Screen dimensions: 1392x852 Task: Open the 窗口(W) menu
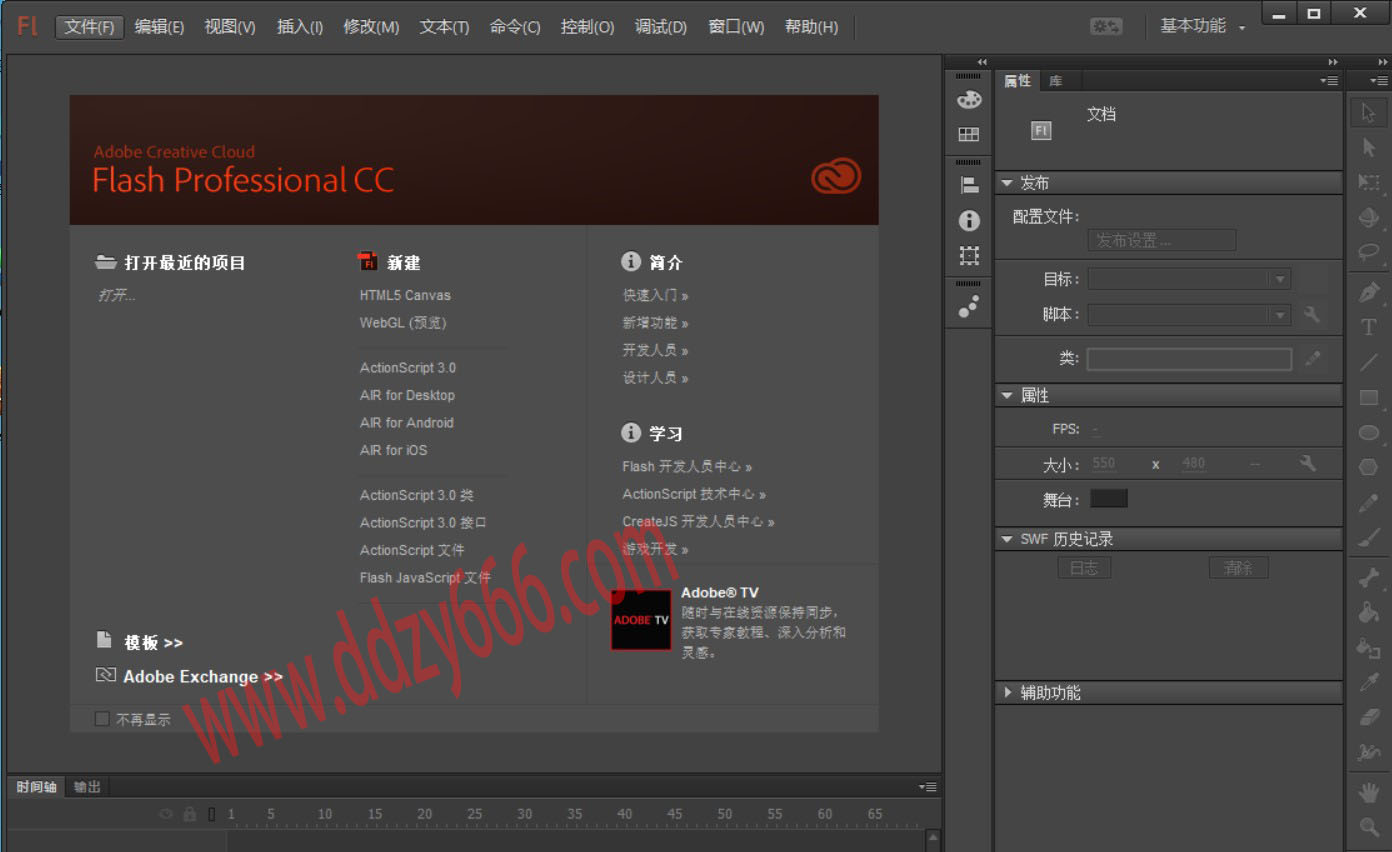[736, 27]
